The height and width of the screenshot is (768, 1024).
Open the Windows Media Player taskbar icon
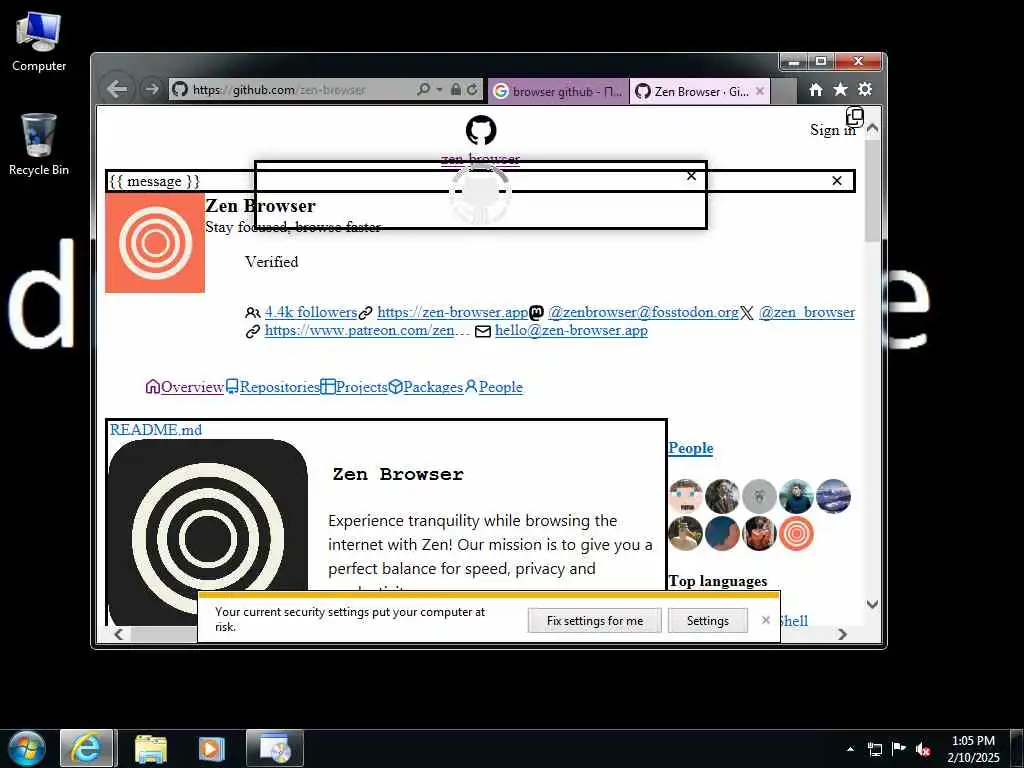coord(211,749)
